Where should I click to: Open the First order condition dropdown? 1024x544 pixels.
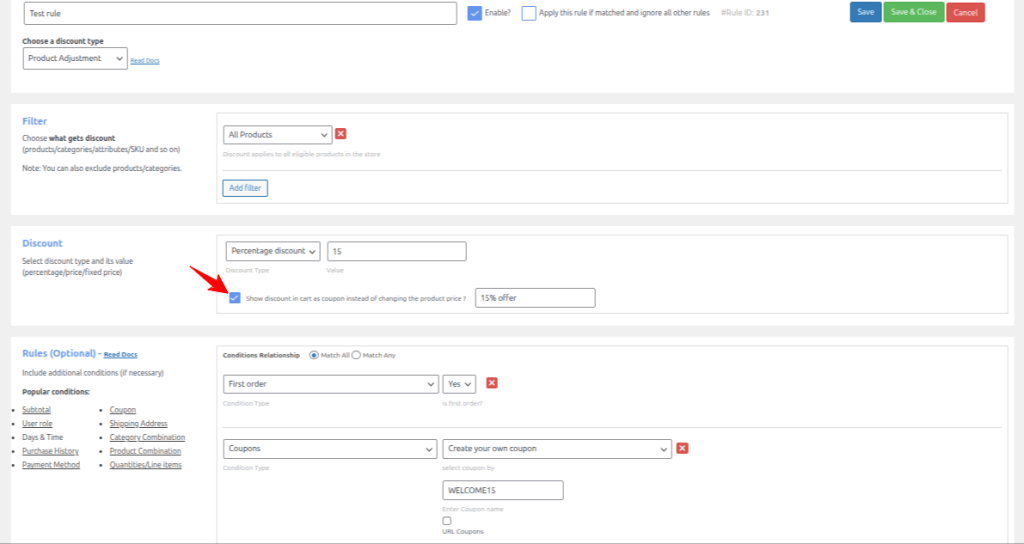click(x=331, y=384)
